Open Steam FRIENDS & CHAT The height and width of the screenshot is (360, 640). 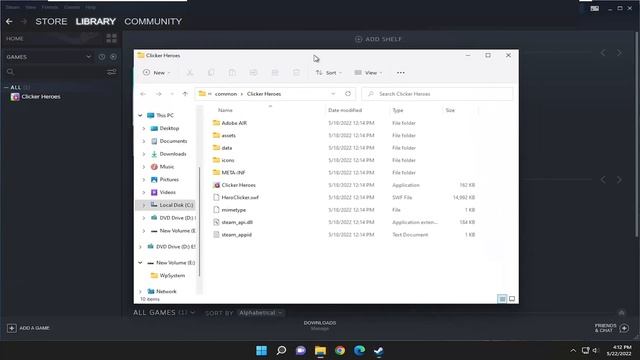(x=611, y=328)
